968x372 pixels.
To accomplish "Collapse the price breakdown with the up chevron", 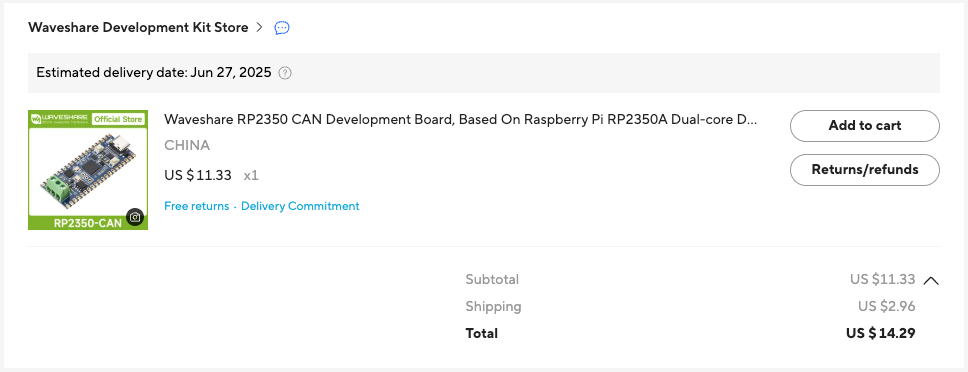I will [x=931, y=280].
